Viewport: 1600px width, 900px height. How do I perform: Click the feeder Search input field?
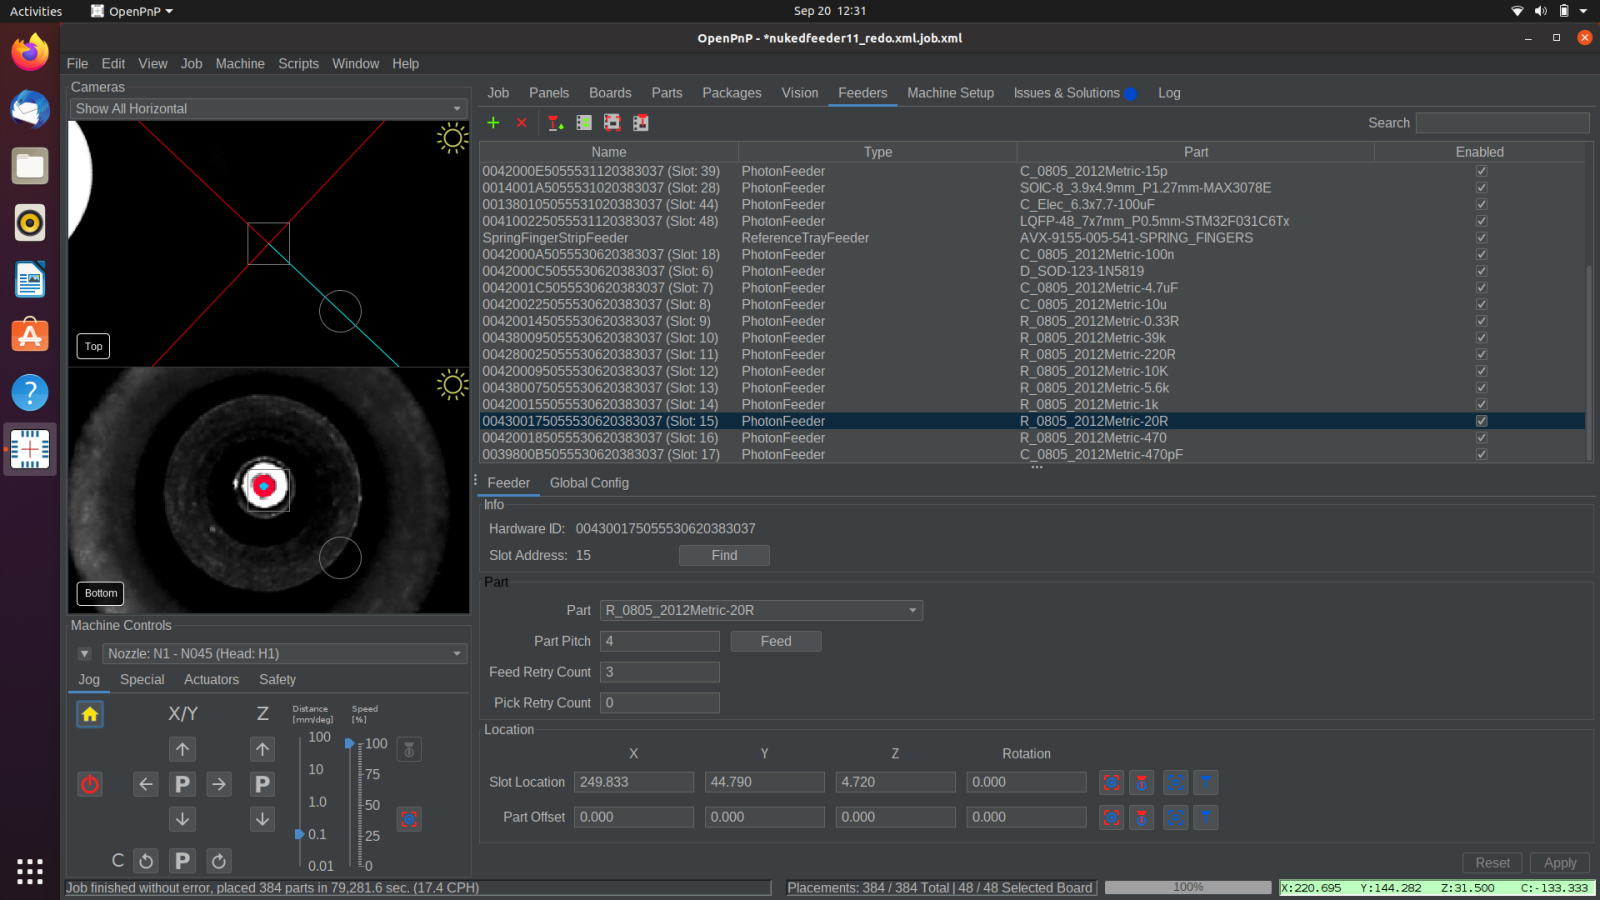point(1502,123)
